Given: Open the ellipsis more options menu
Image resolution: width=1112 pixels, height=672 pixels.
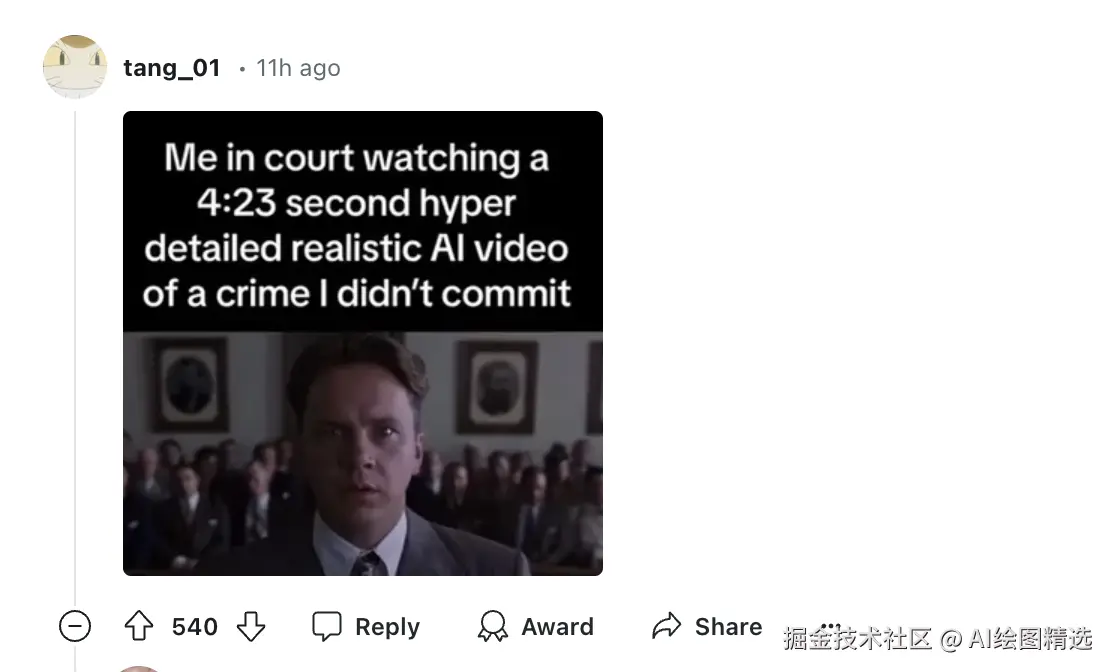Looking at the screenshot, I should click(830, 626).
